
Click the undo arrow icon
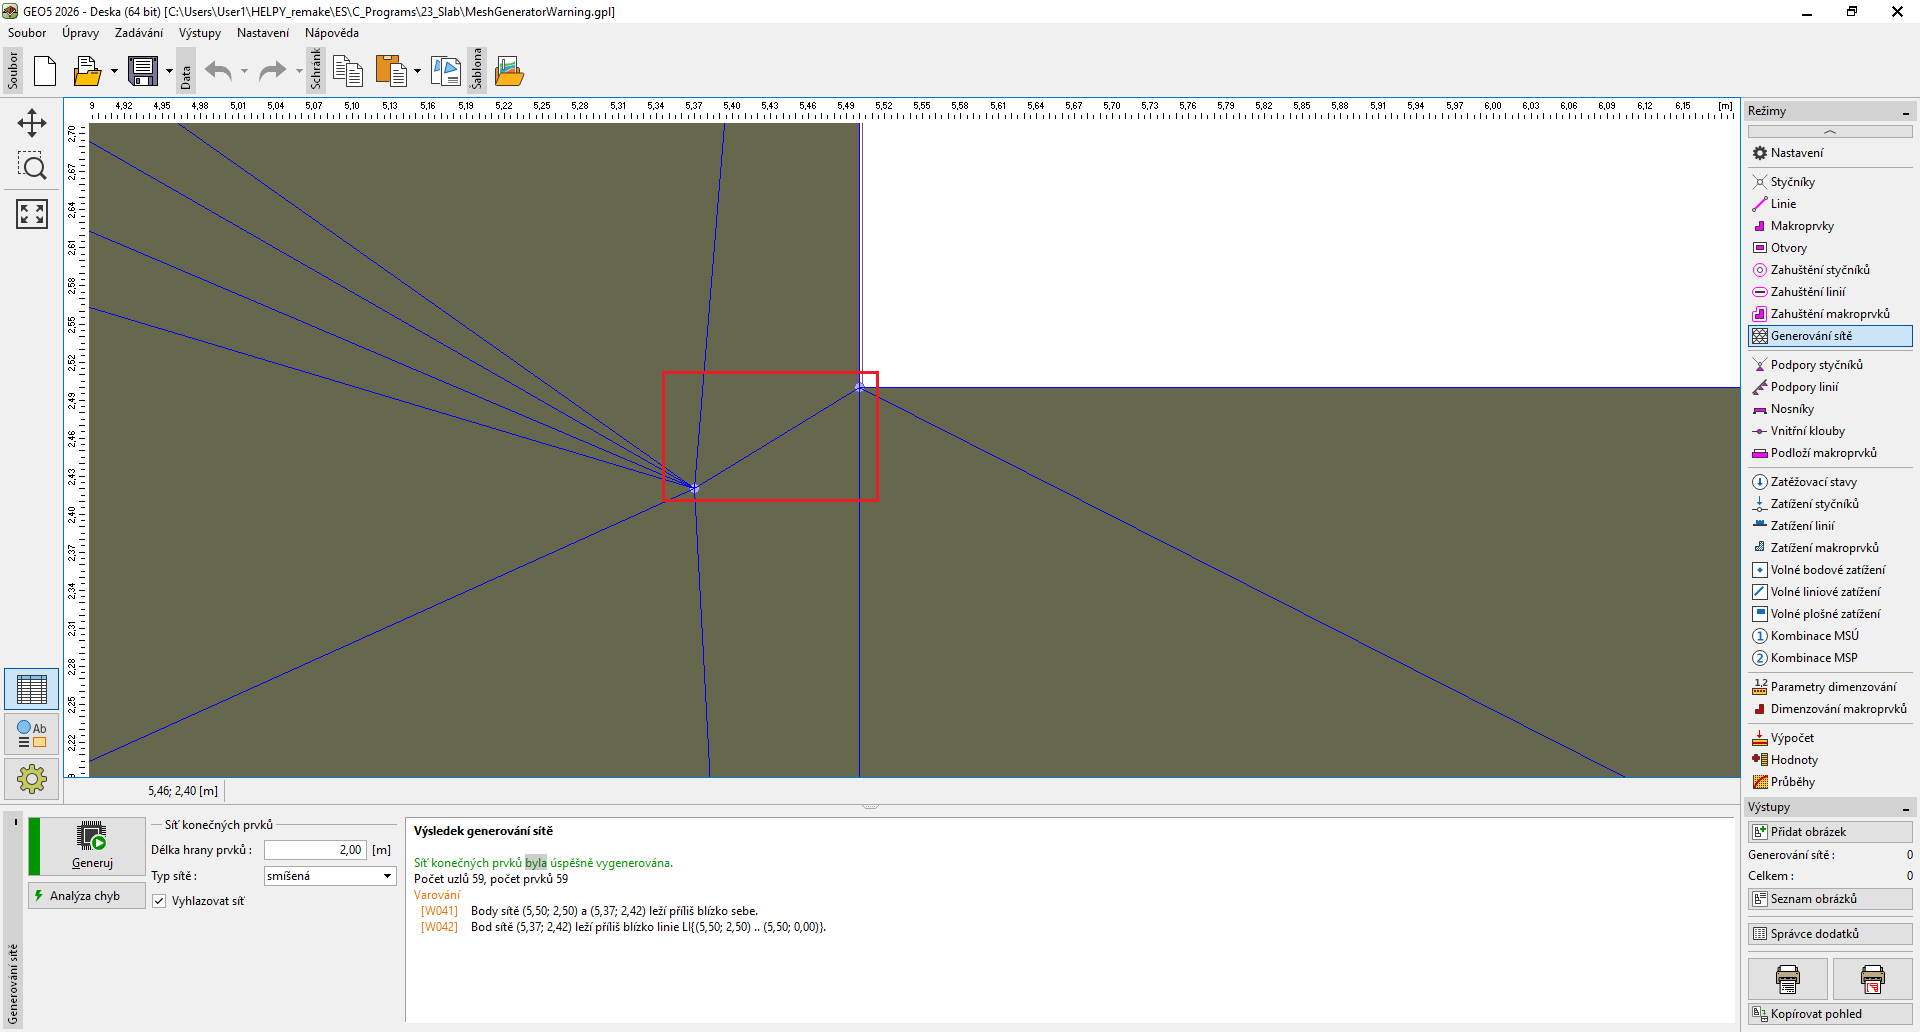click(218, 71)
